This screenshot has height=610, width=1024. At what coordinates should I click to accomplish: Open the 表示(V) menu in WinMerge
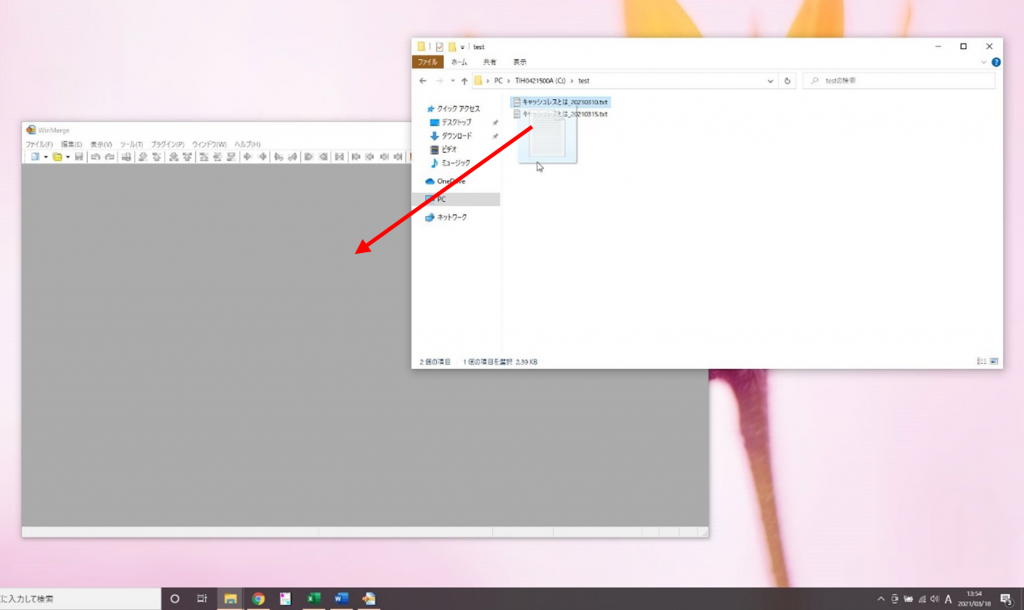[101, 144]
